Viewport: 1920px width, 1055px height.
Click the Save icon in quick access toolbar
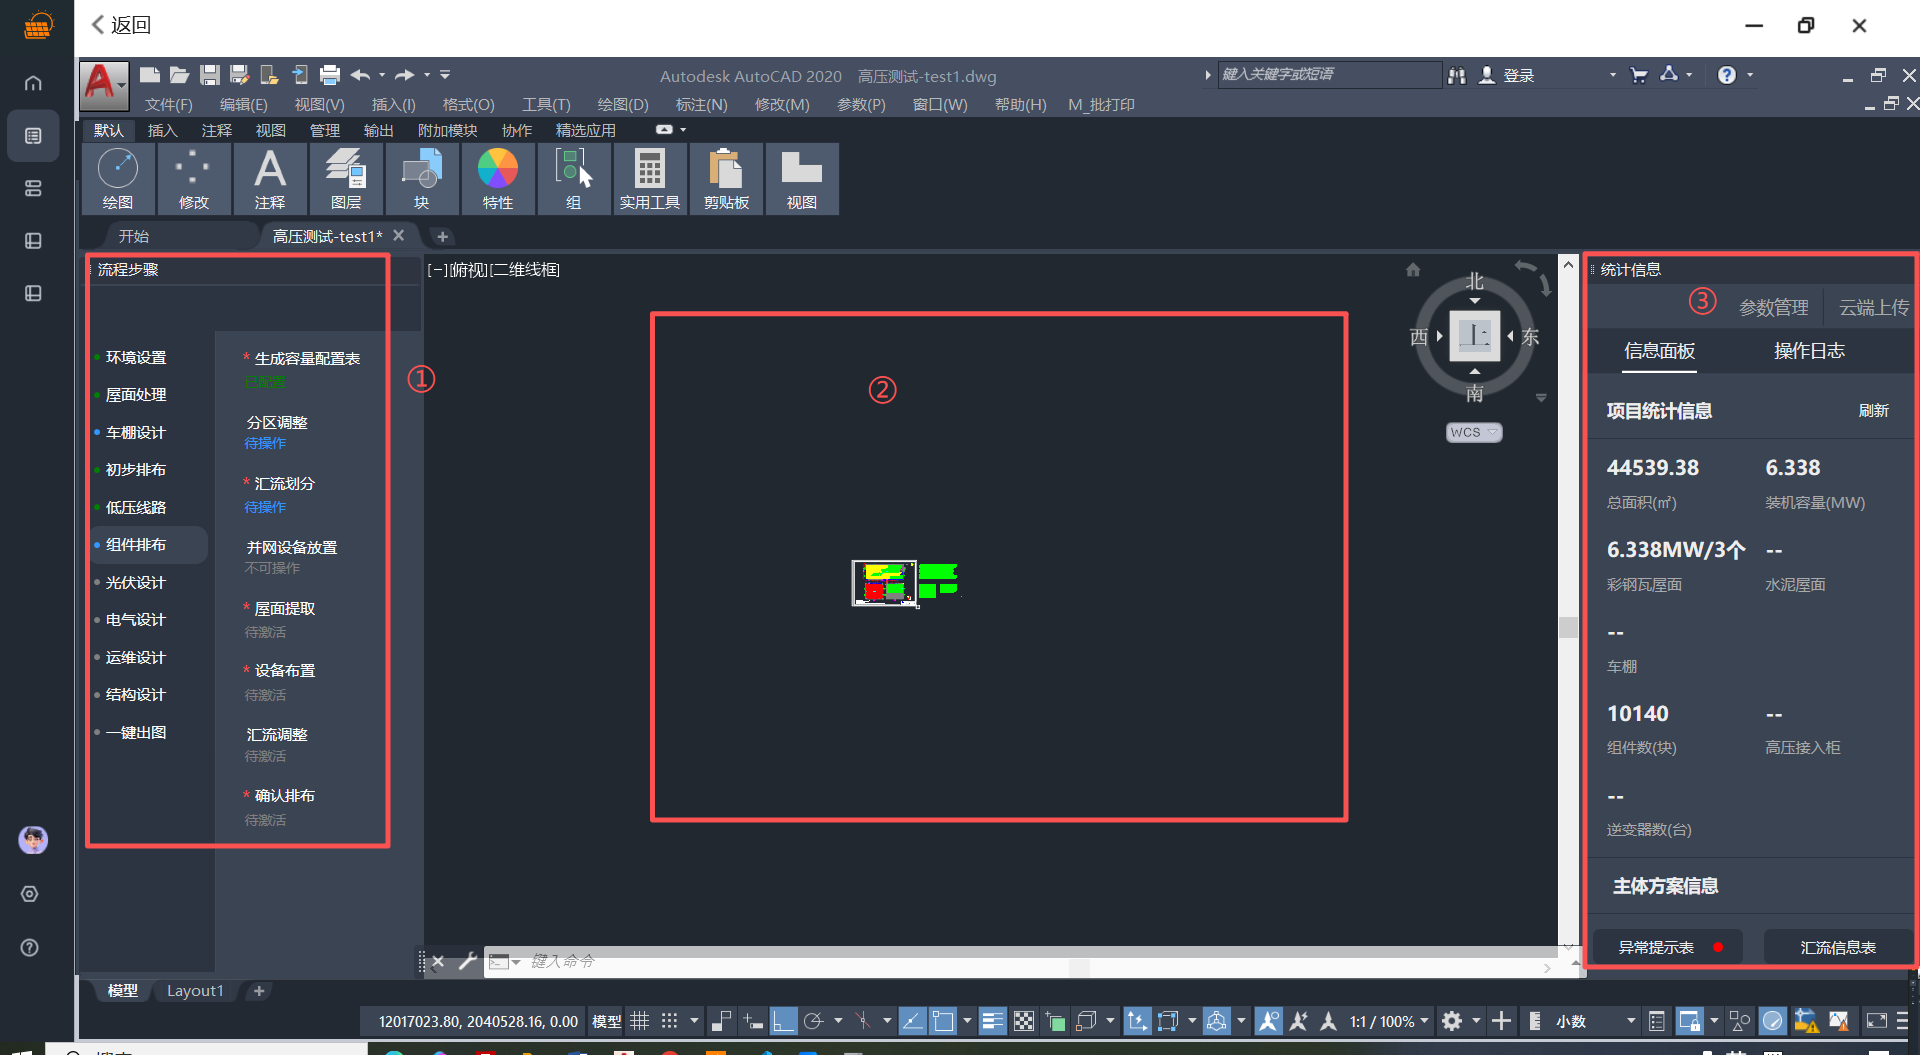pos(209,75)
